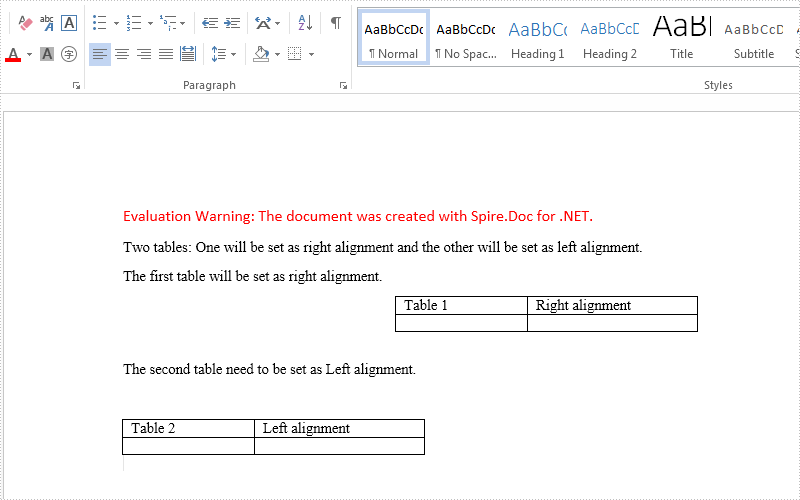This screenshot has height=500, width=800.
Task: Click the 'Two tables: One will be' sentence
Action: [383, 247]
